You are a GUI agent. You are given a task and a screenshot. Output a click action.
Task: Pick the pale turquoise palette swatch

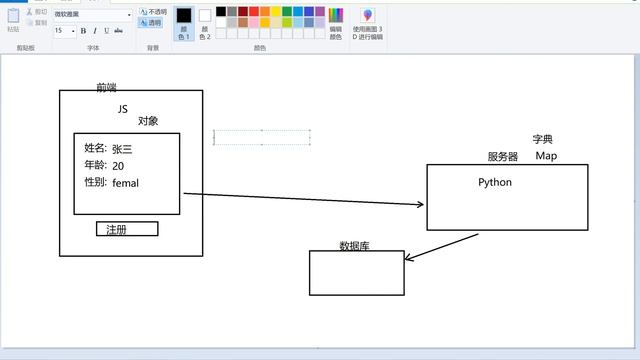[x=298, y=22]
